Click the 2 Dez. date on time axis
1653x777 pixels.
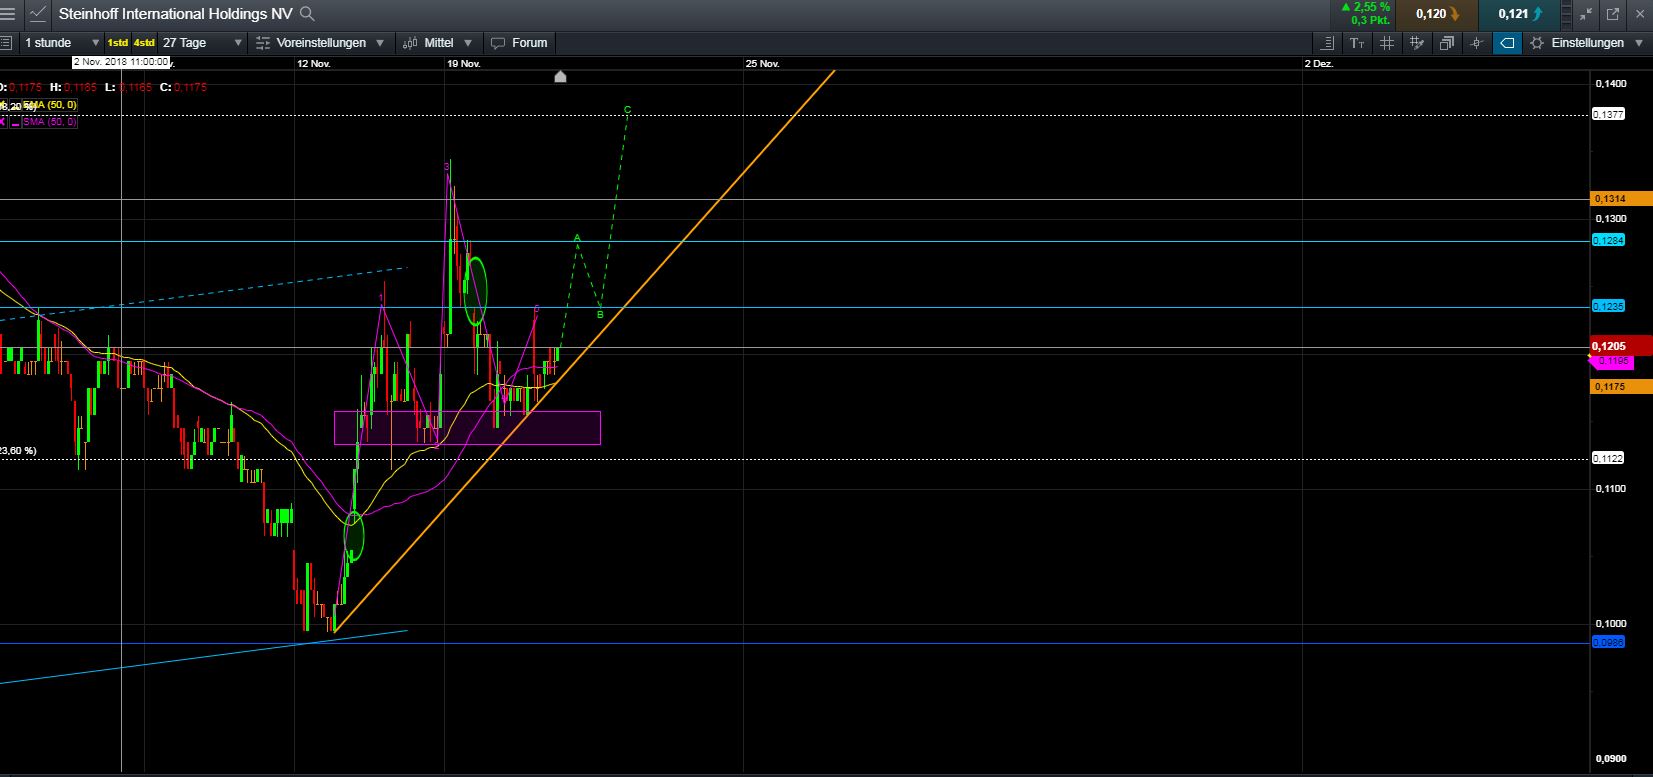coord(1320,63)
